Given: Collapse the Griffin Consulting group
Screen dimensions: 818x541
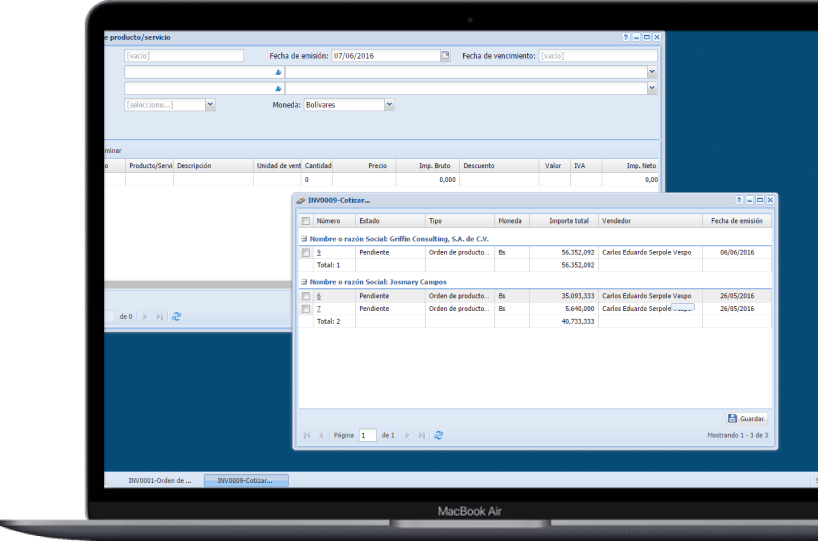Looking at the screenshot, I should (x=304, y=239).
